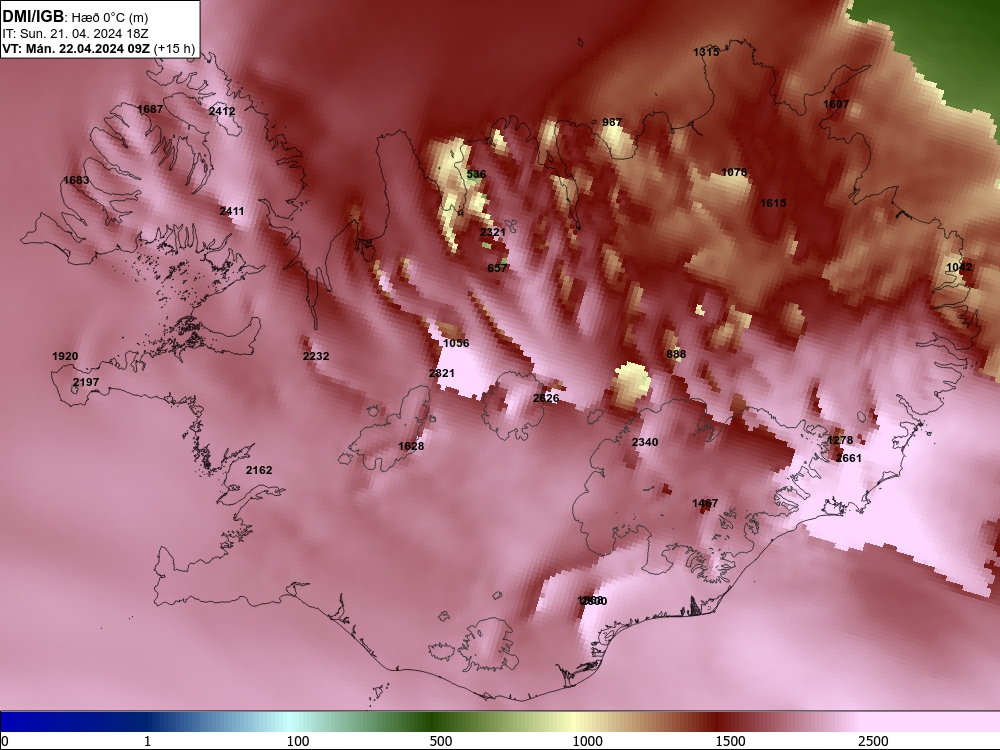Screen dimensions: 1000x750
Task: Click the 2321 height value on map
Action: pyautogui.click(x=492, y=232)
